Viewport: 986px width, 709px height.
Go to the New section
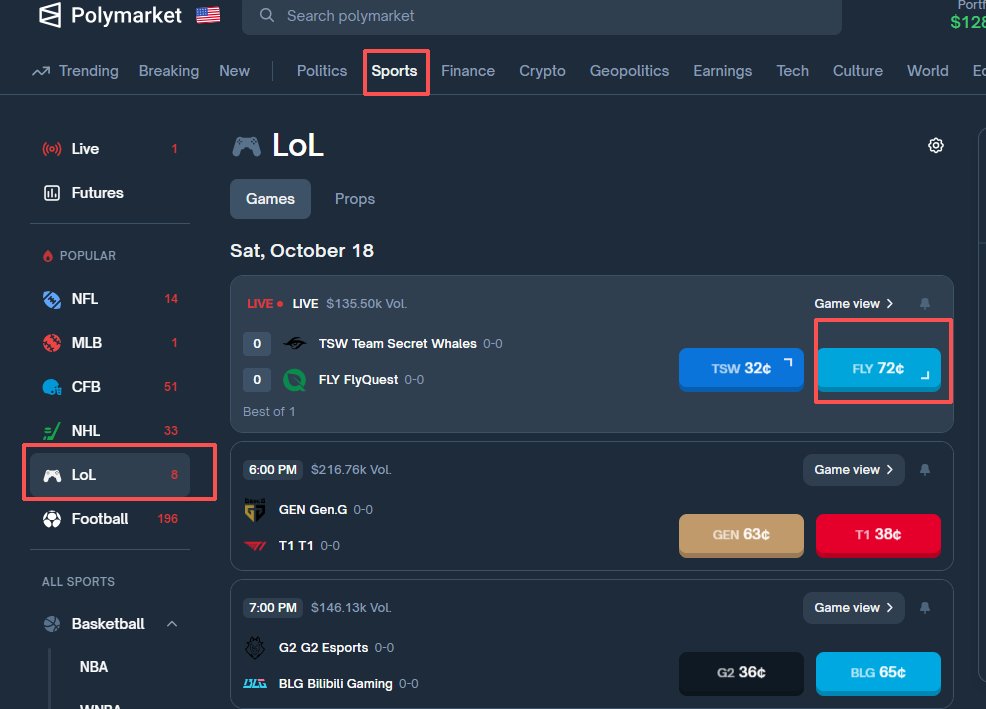pyautogui.click(x=235, y=71)
